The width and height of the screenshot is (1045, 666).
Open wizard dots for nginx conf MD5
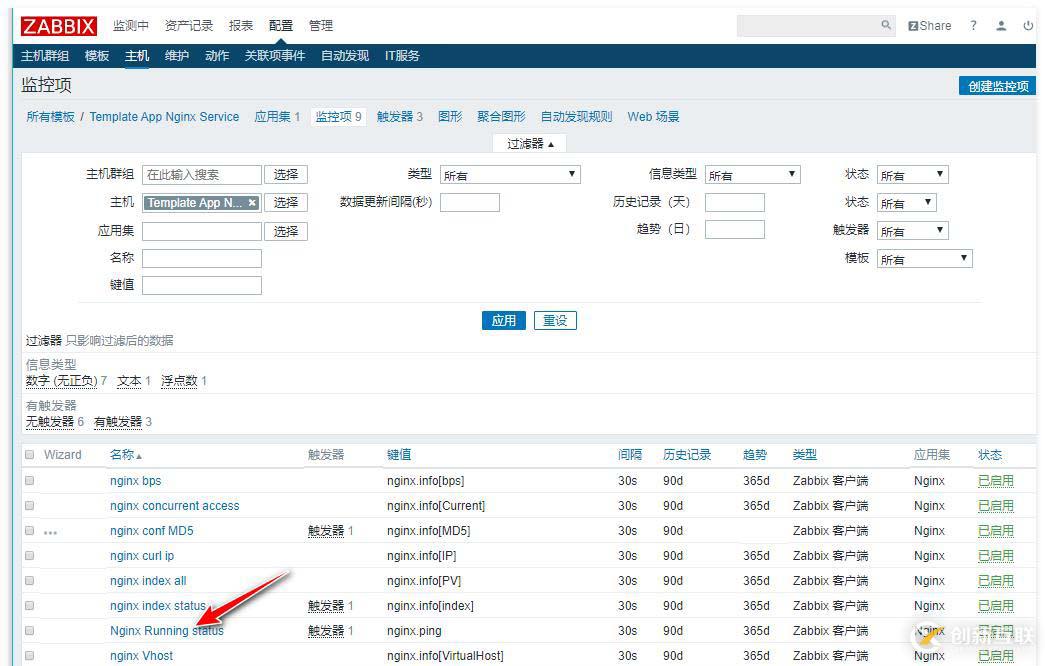click(50, 532)
